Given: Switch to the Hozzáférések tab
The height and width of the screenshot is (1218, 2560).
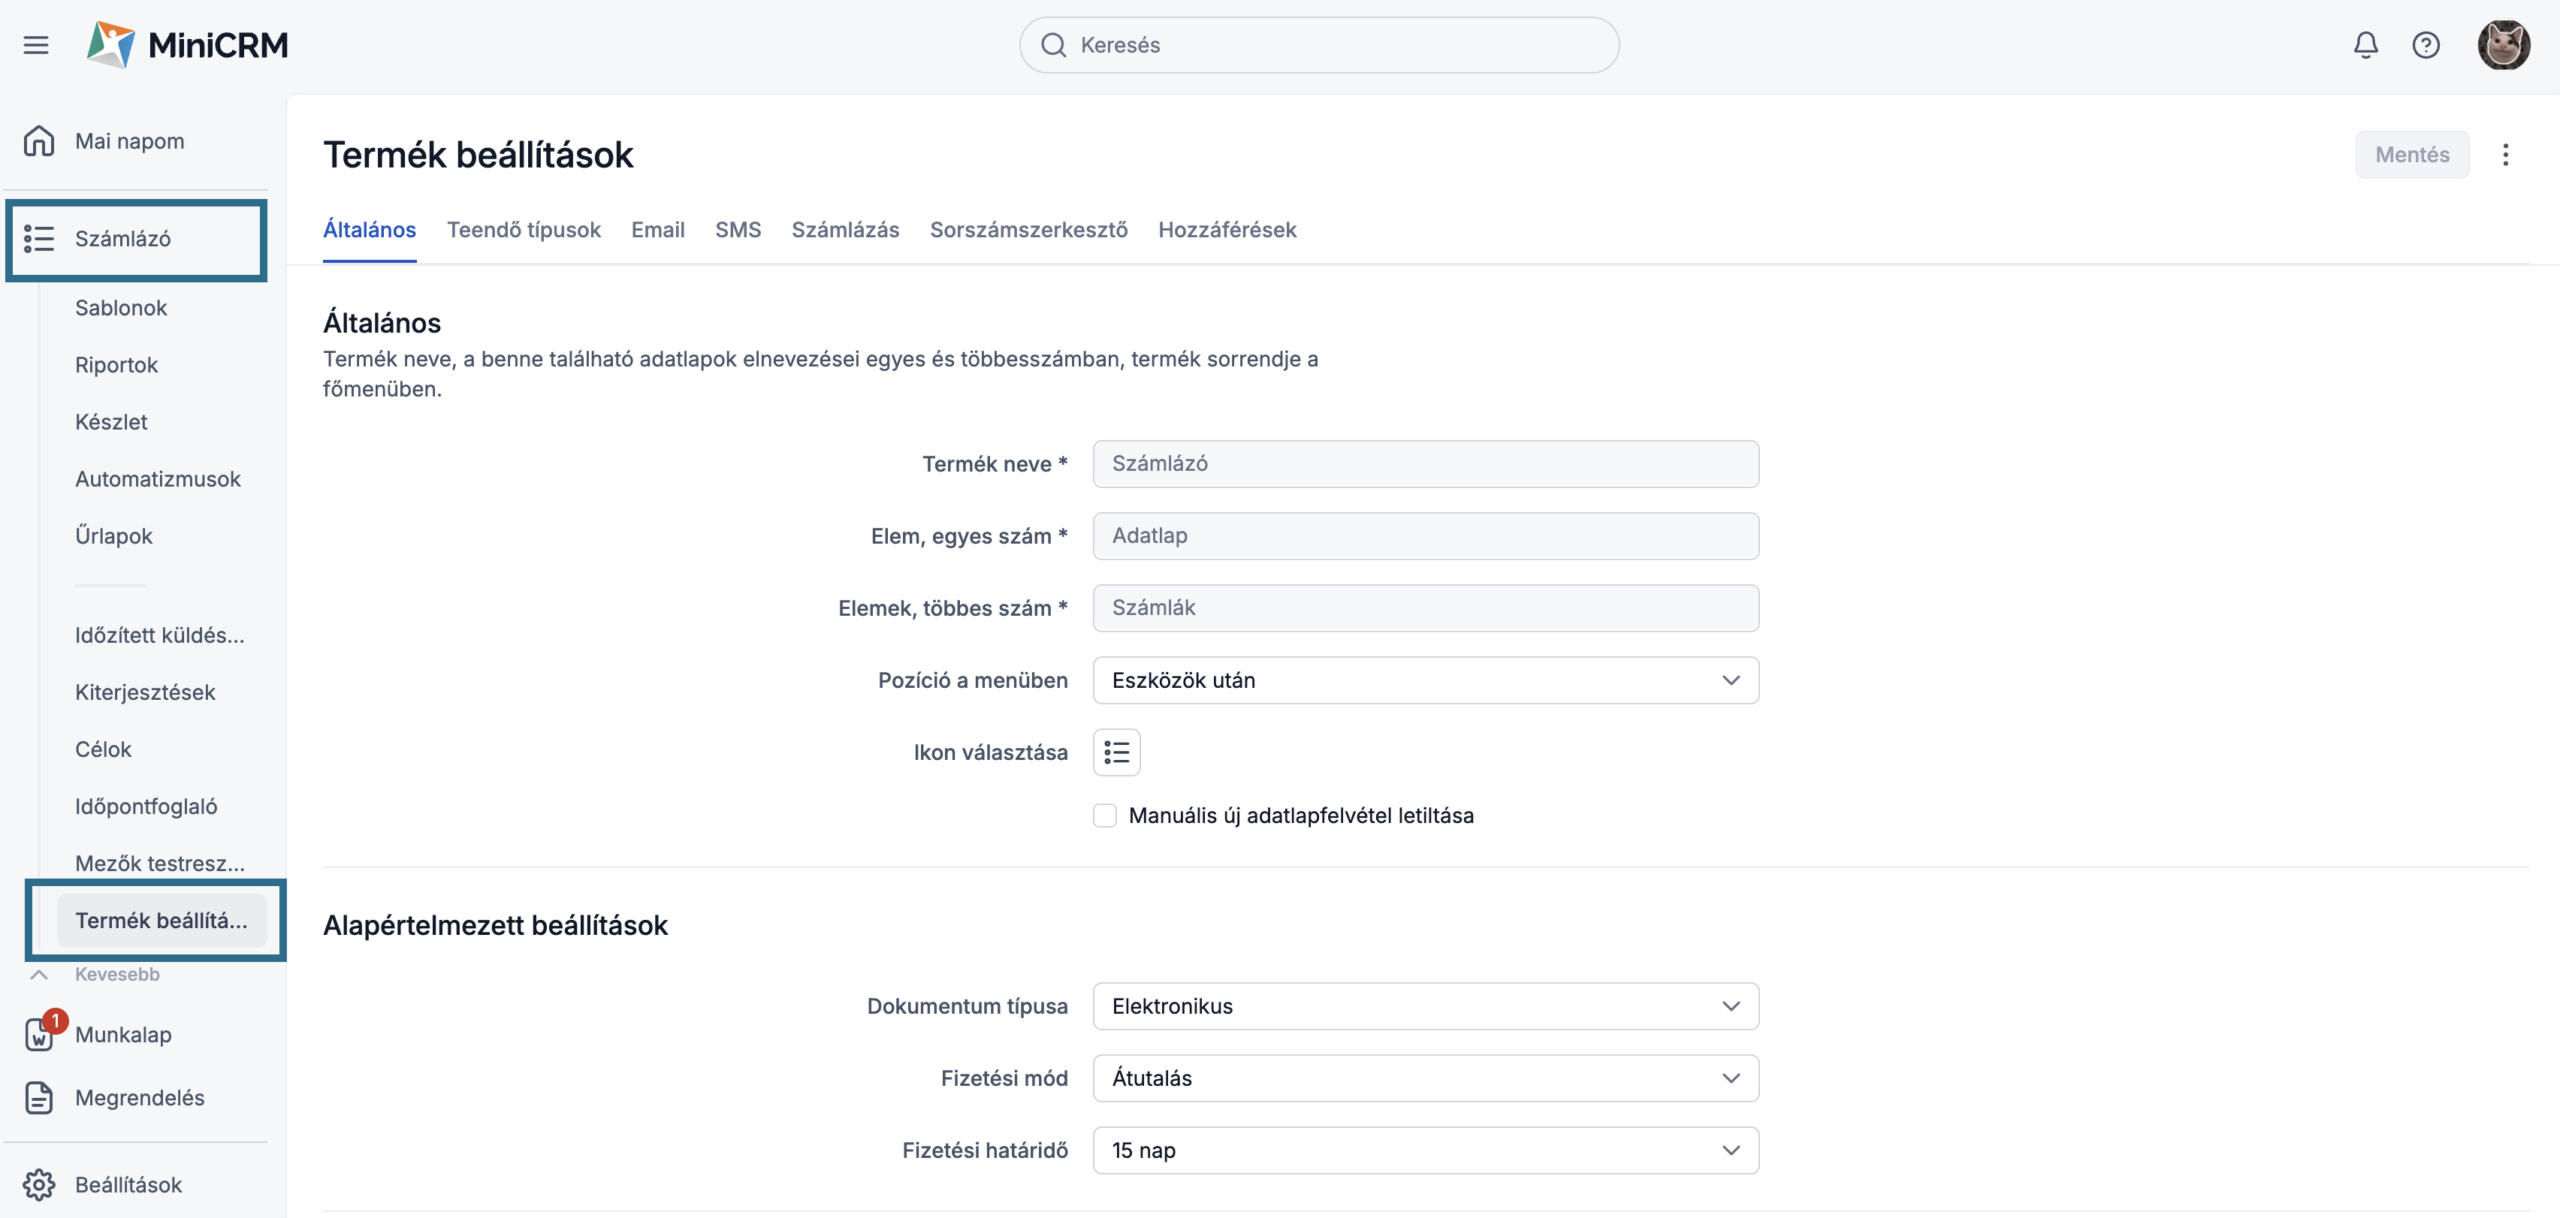Looking at the screenshot, I should (1227, 230).
